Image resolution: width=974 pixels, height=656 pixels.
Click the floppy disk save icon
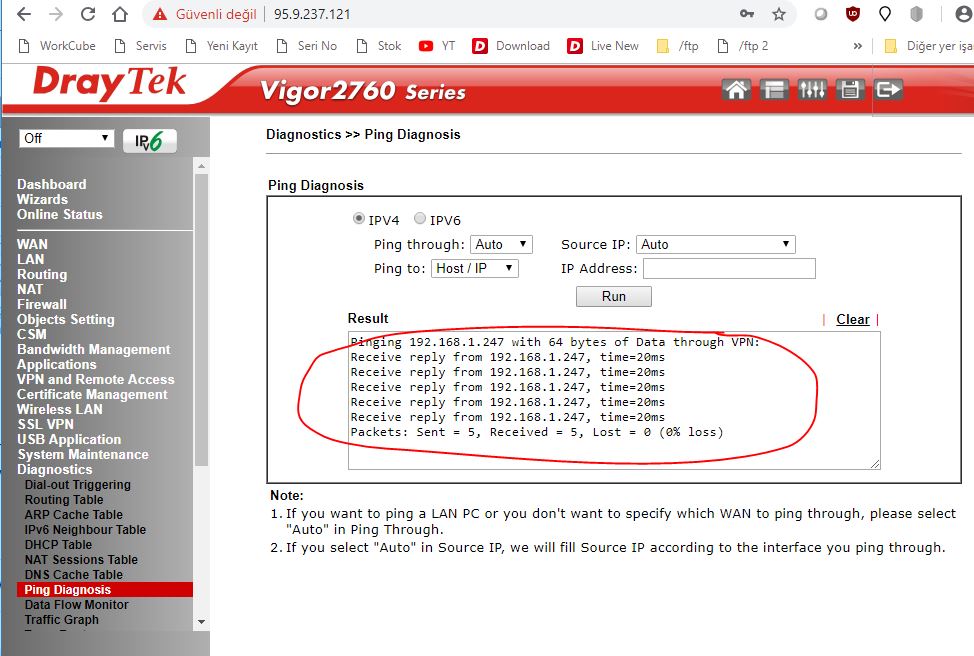(850, 90)
